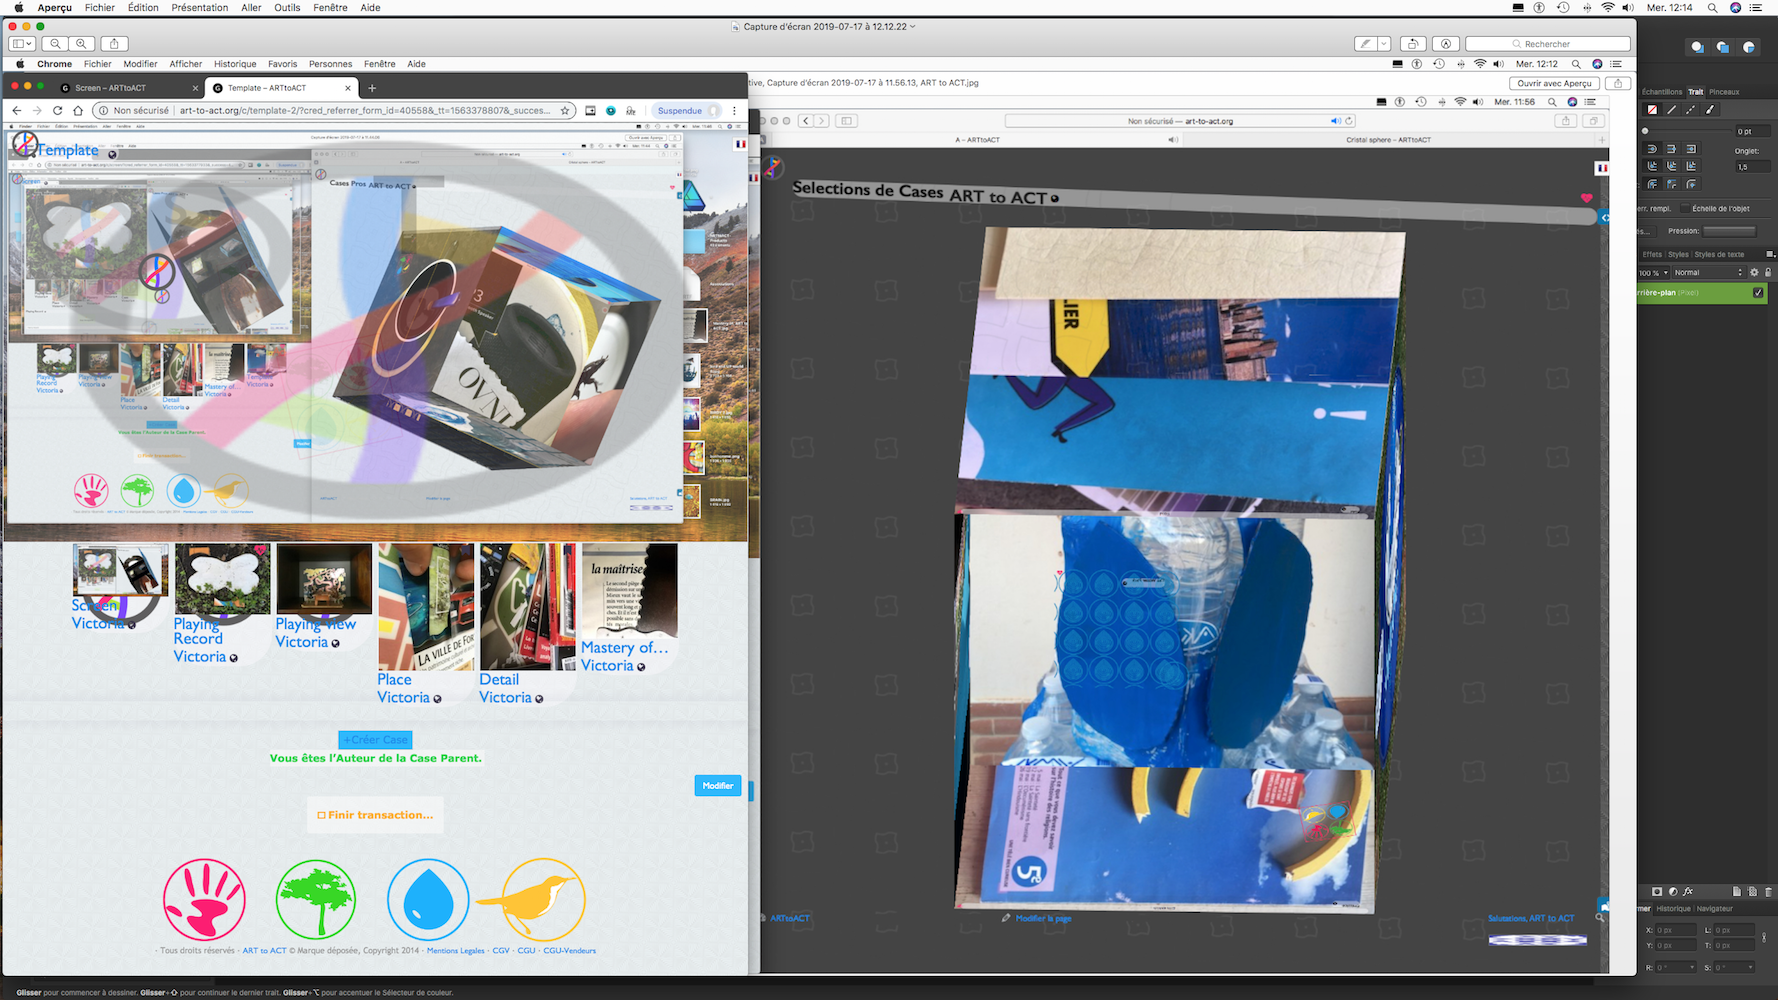This screenshot has width=1778, height=1000.
Task: Open the Présentation menu
Action: tap(200, 7)
